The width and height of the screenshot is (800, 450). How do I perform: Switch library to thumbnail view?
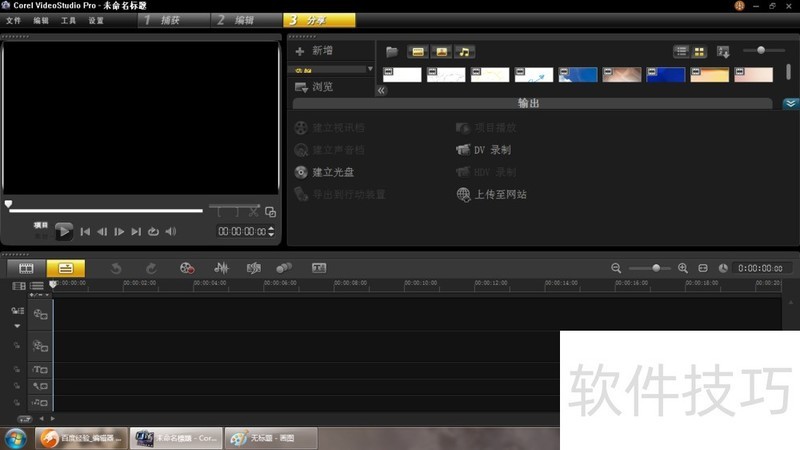(699, 51)
